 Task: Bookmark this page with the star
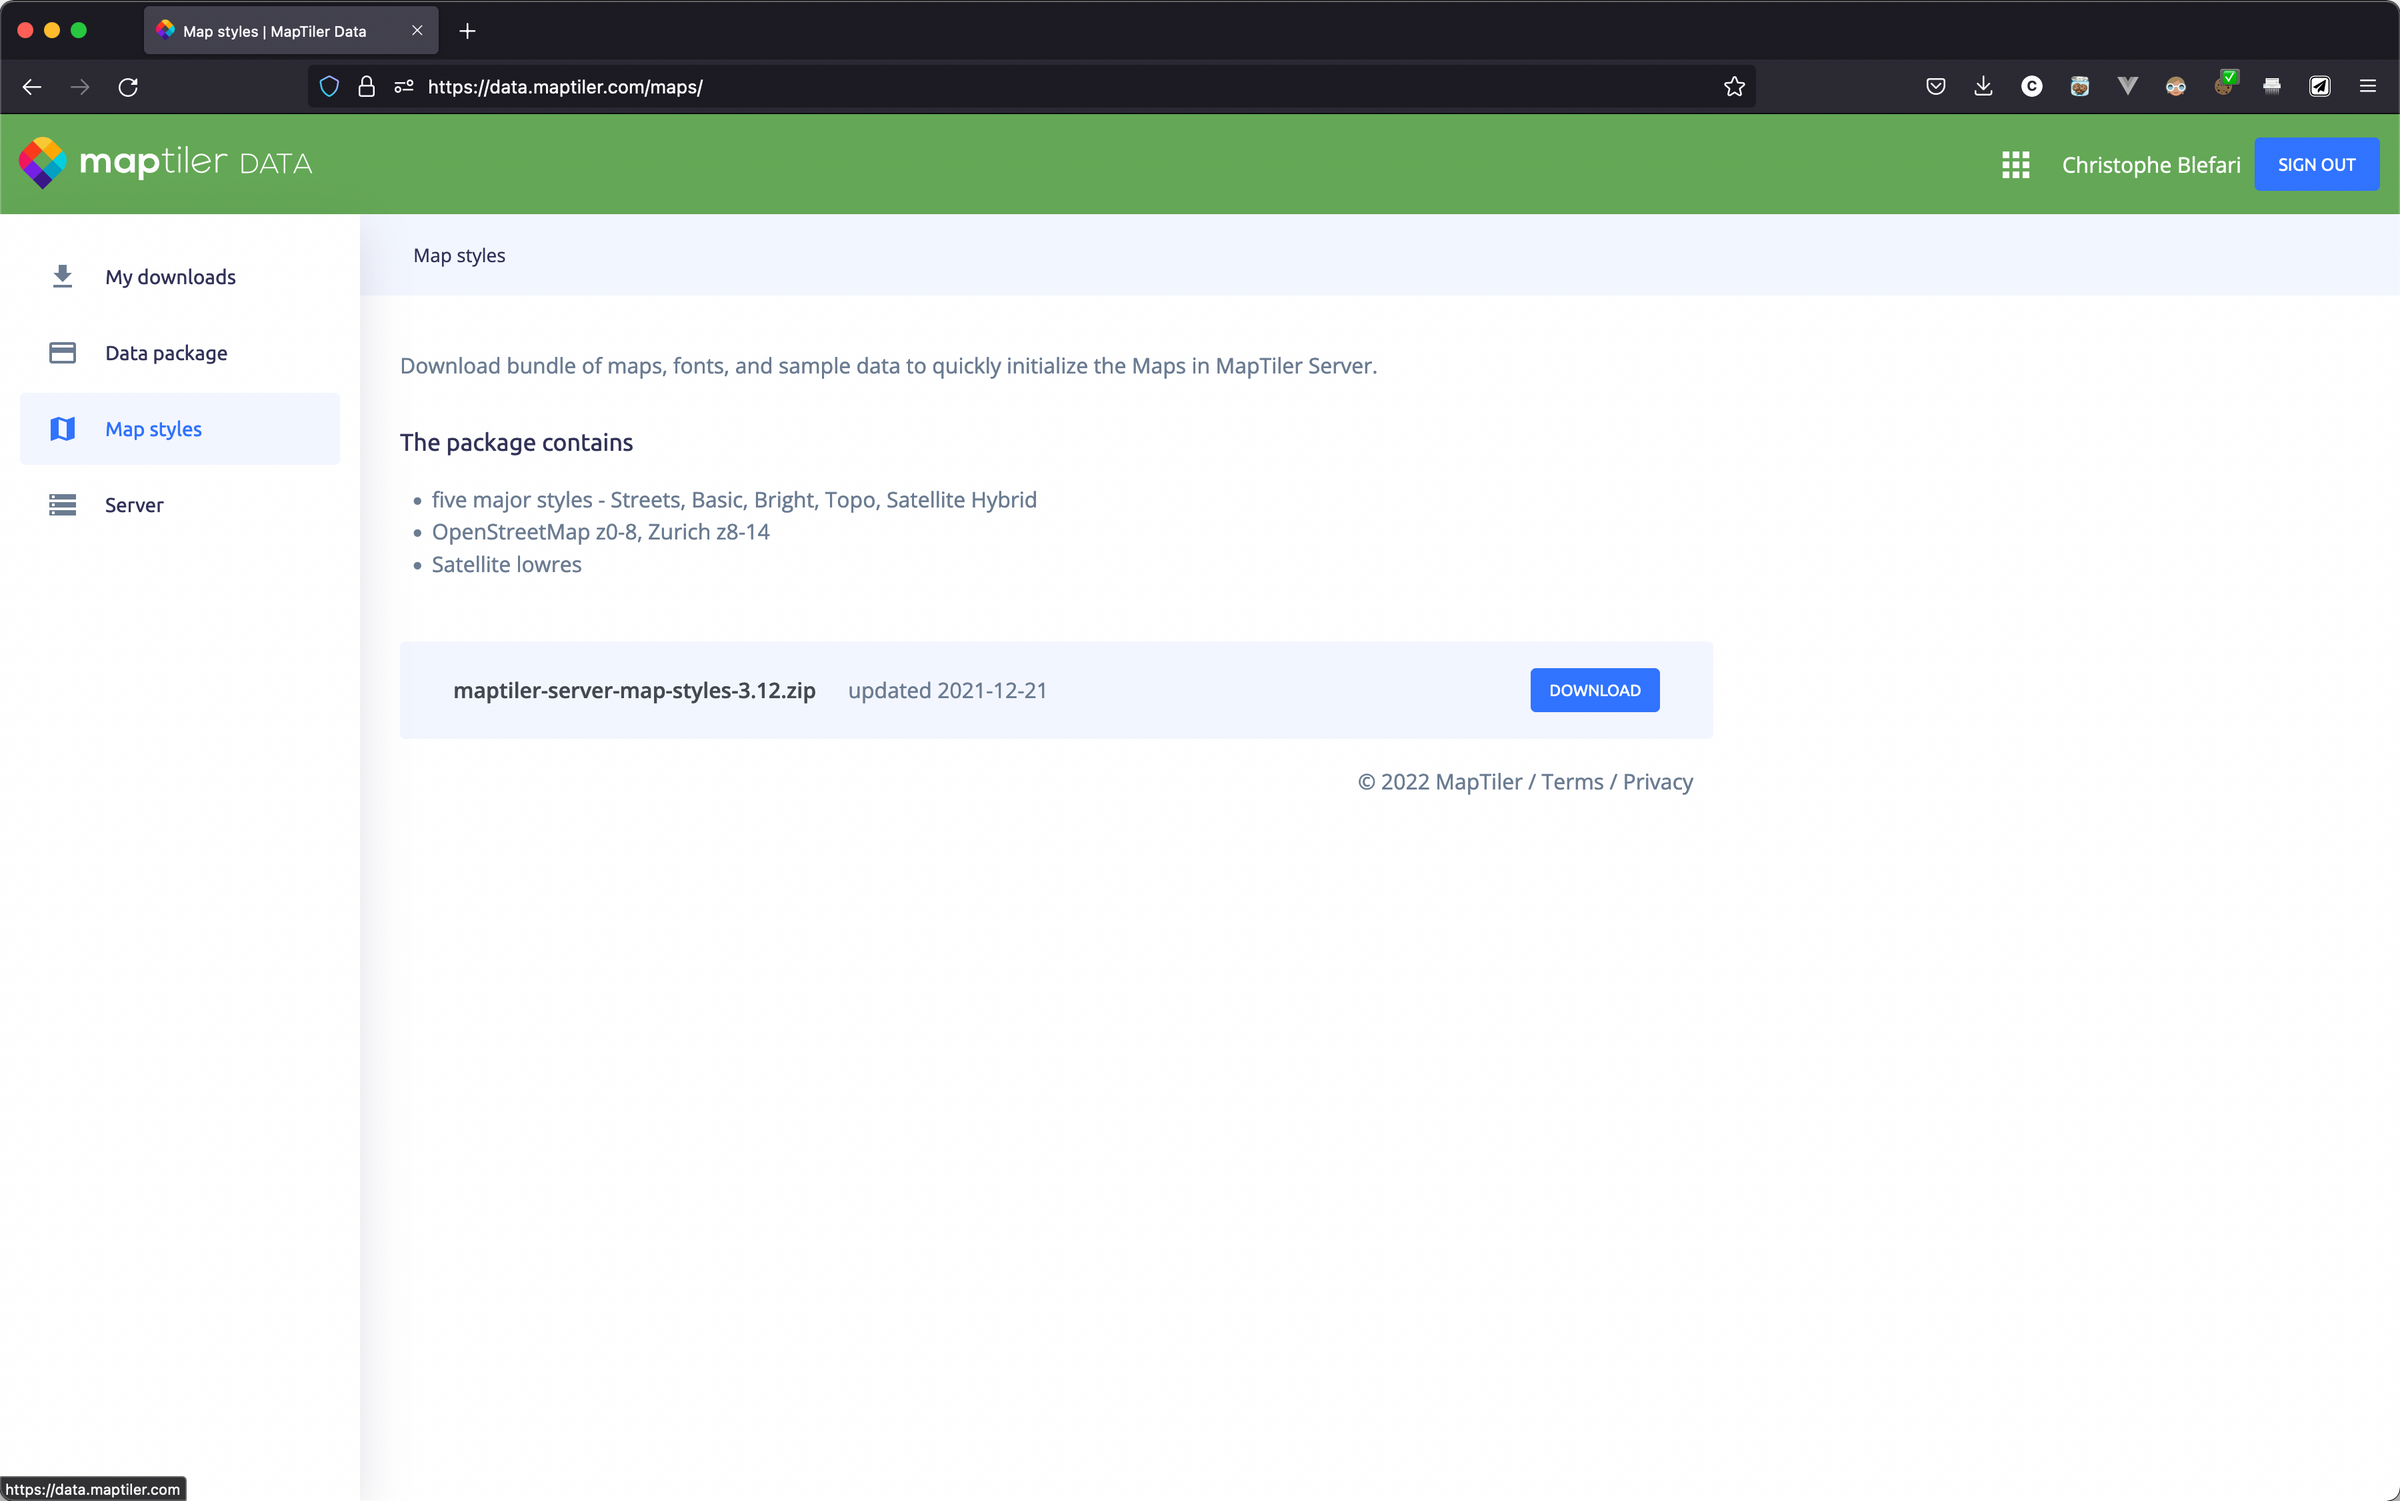point(1733,87)
